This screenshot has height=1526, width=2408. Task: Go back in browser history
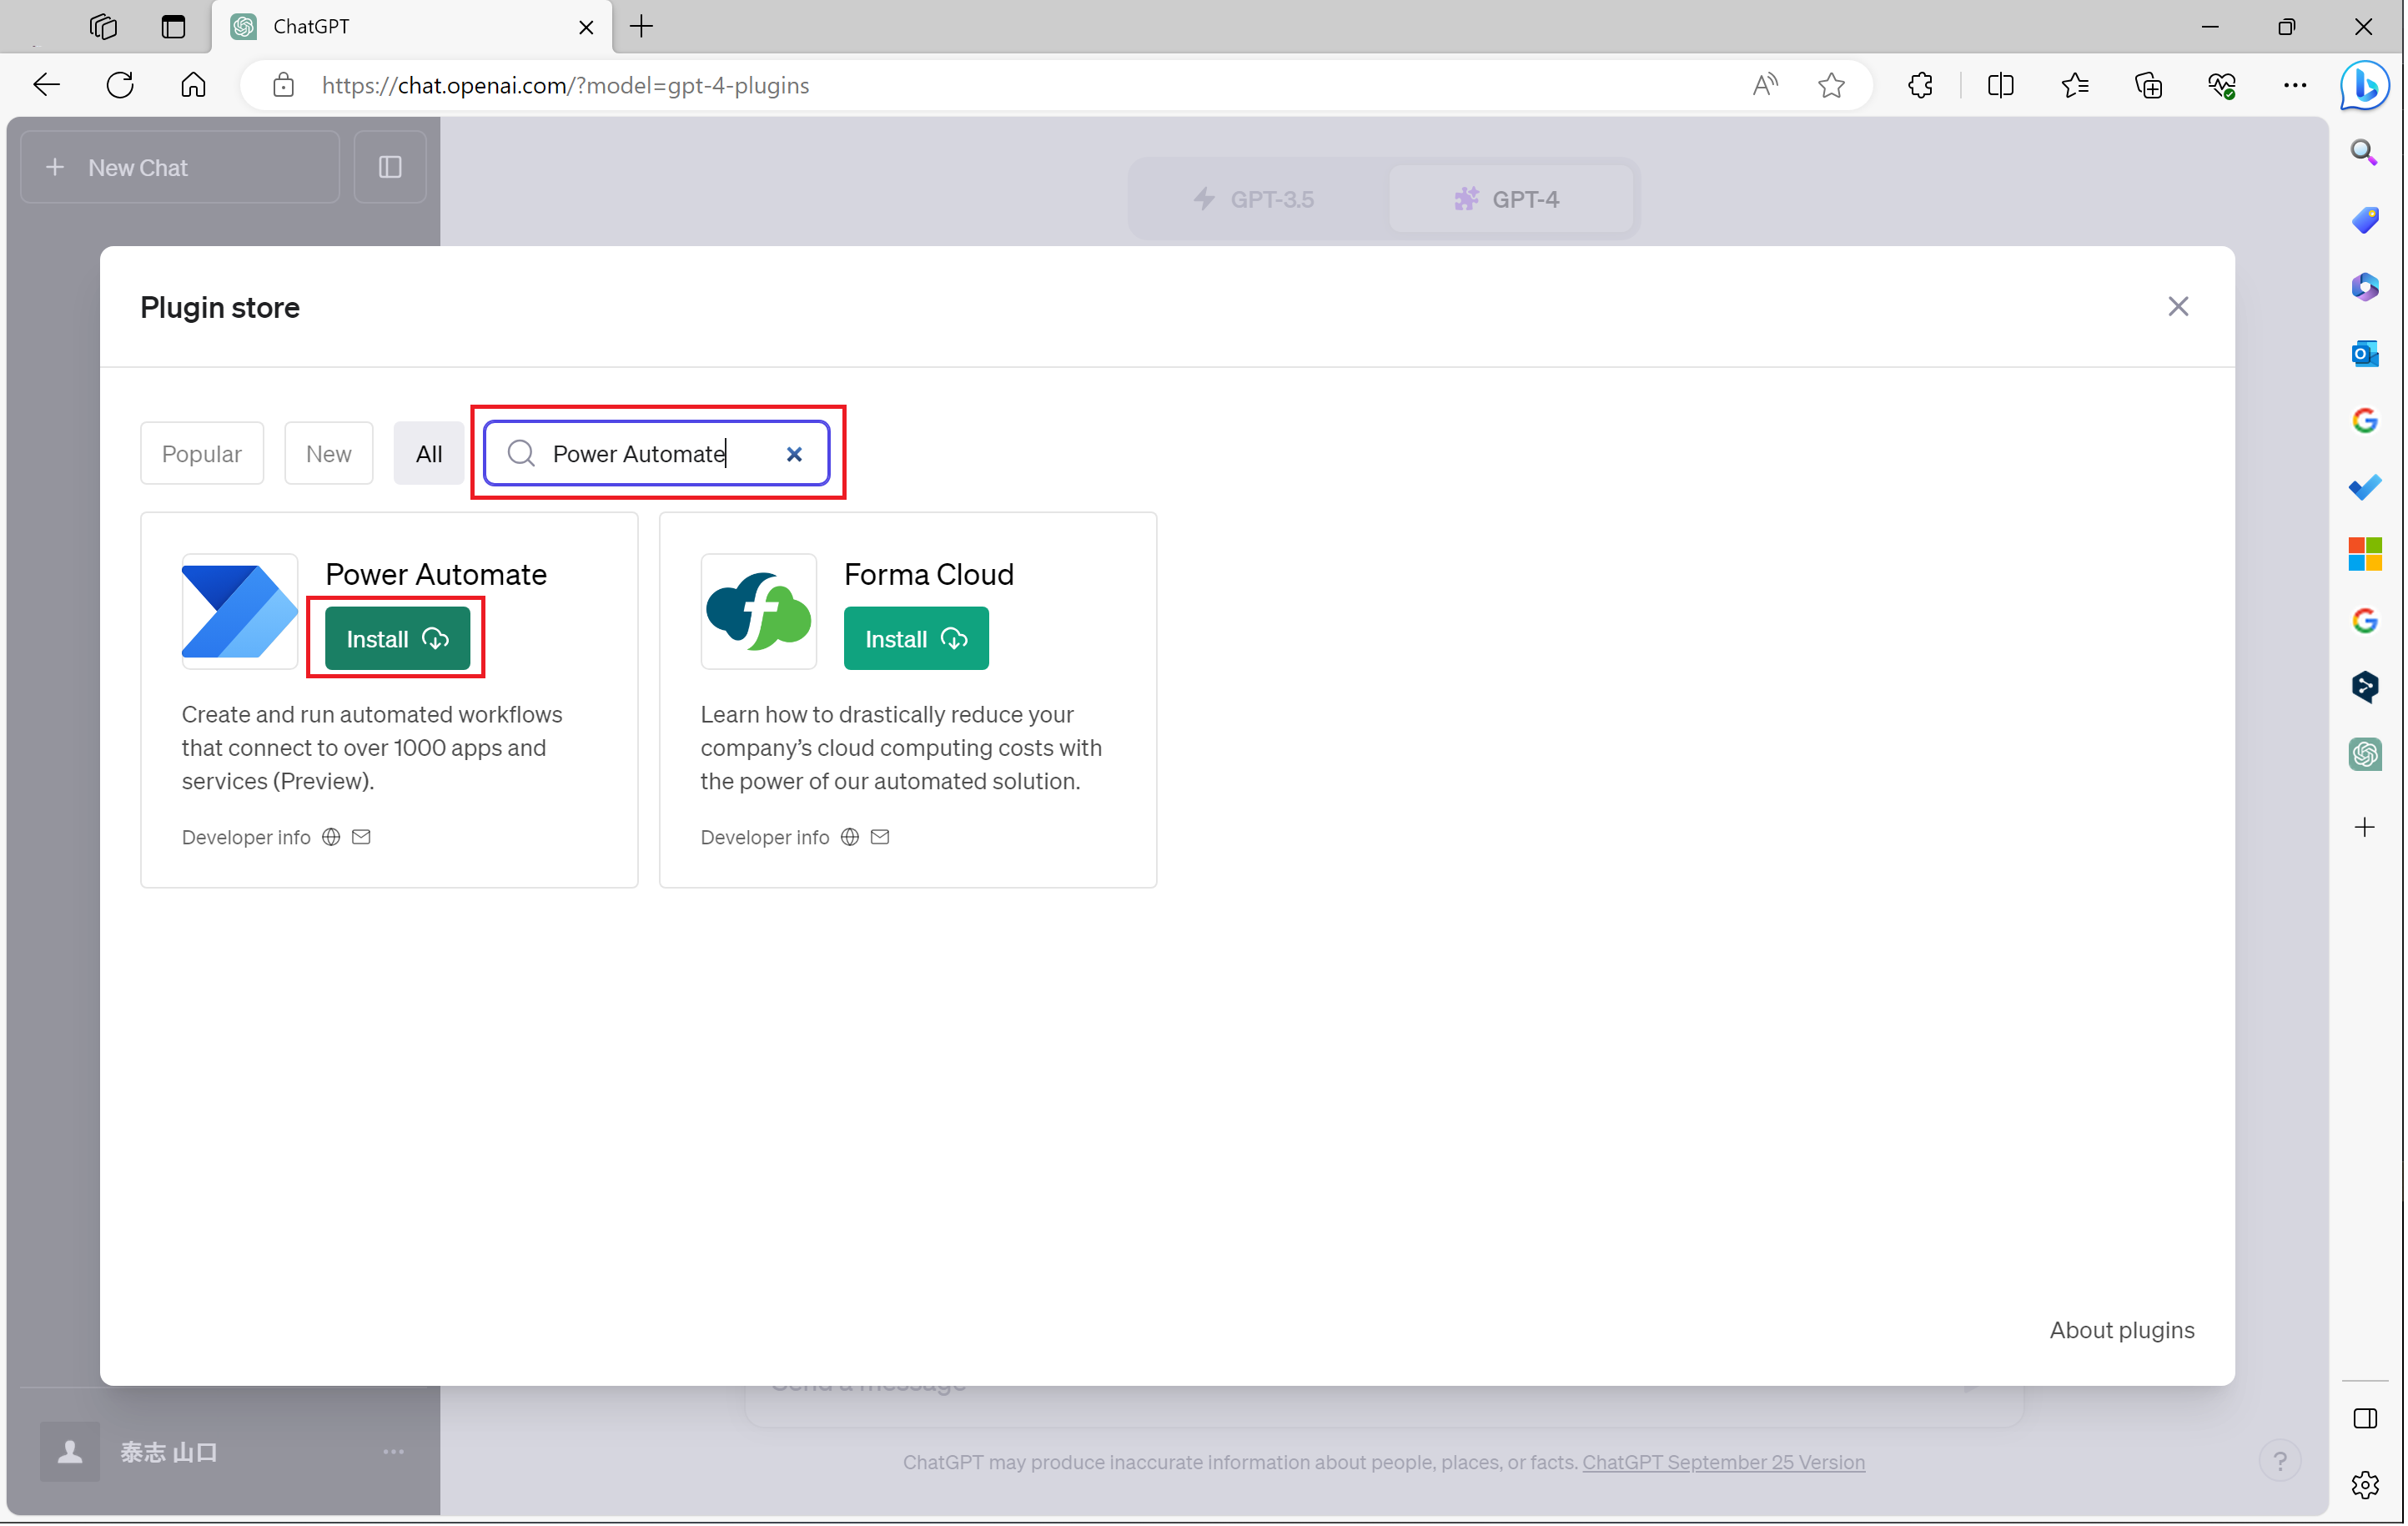[x=46, y=85]
